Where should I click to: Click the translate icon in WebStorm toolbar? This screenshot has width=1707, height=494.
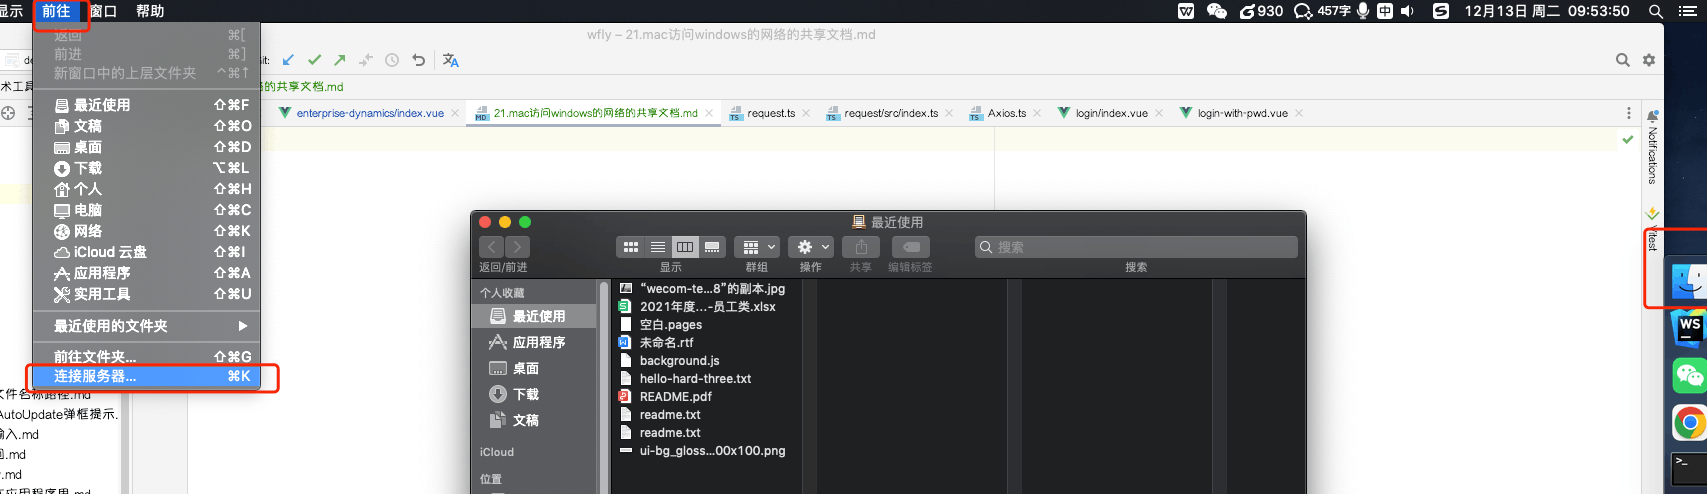[x=451, y=60]
